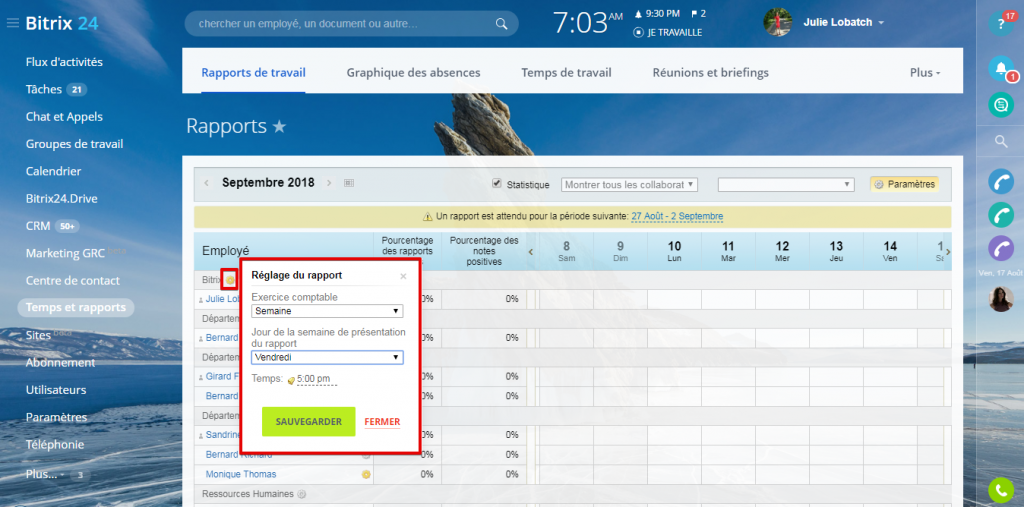Open Chat et Appels in the sidebar
Screen dimensions: 1024x507
pos(64,117)
